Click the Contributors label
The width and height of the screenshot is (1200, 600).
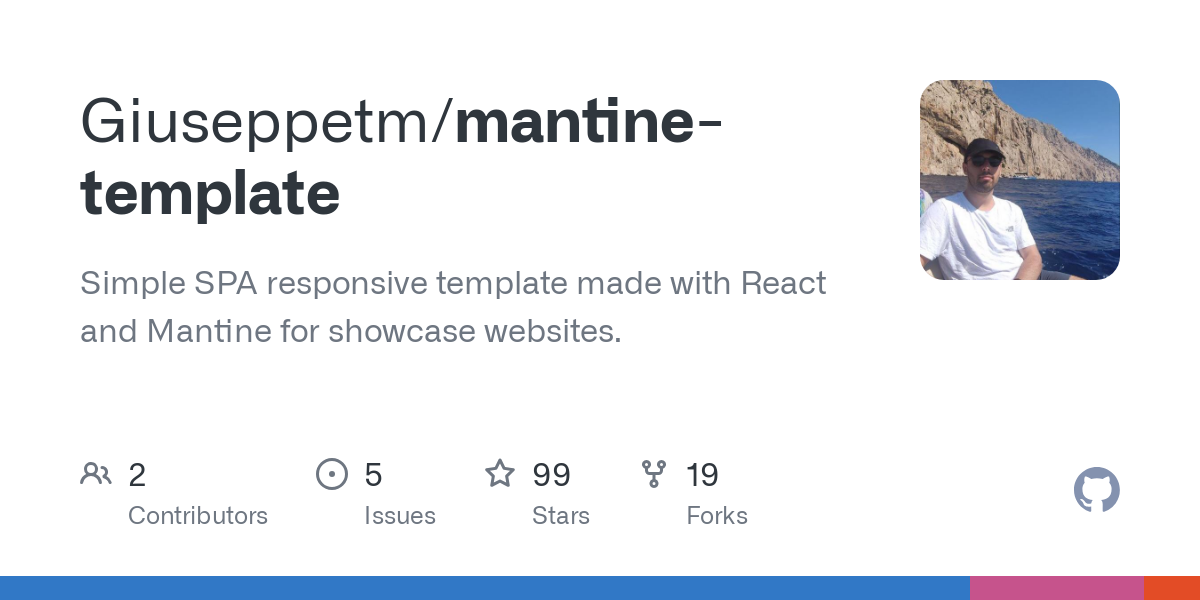coord(198,516)
